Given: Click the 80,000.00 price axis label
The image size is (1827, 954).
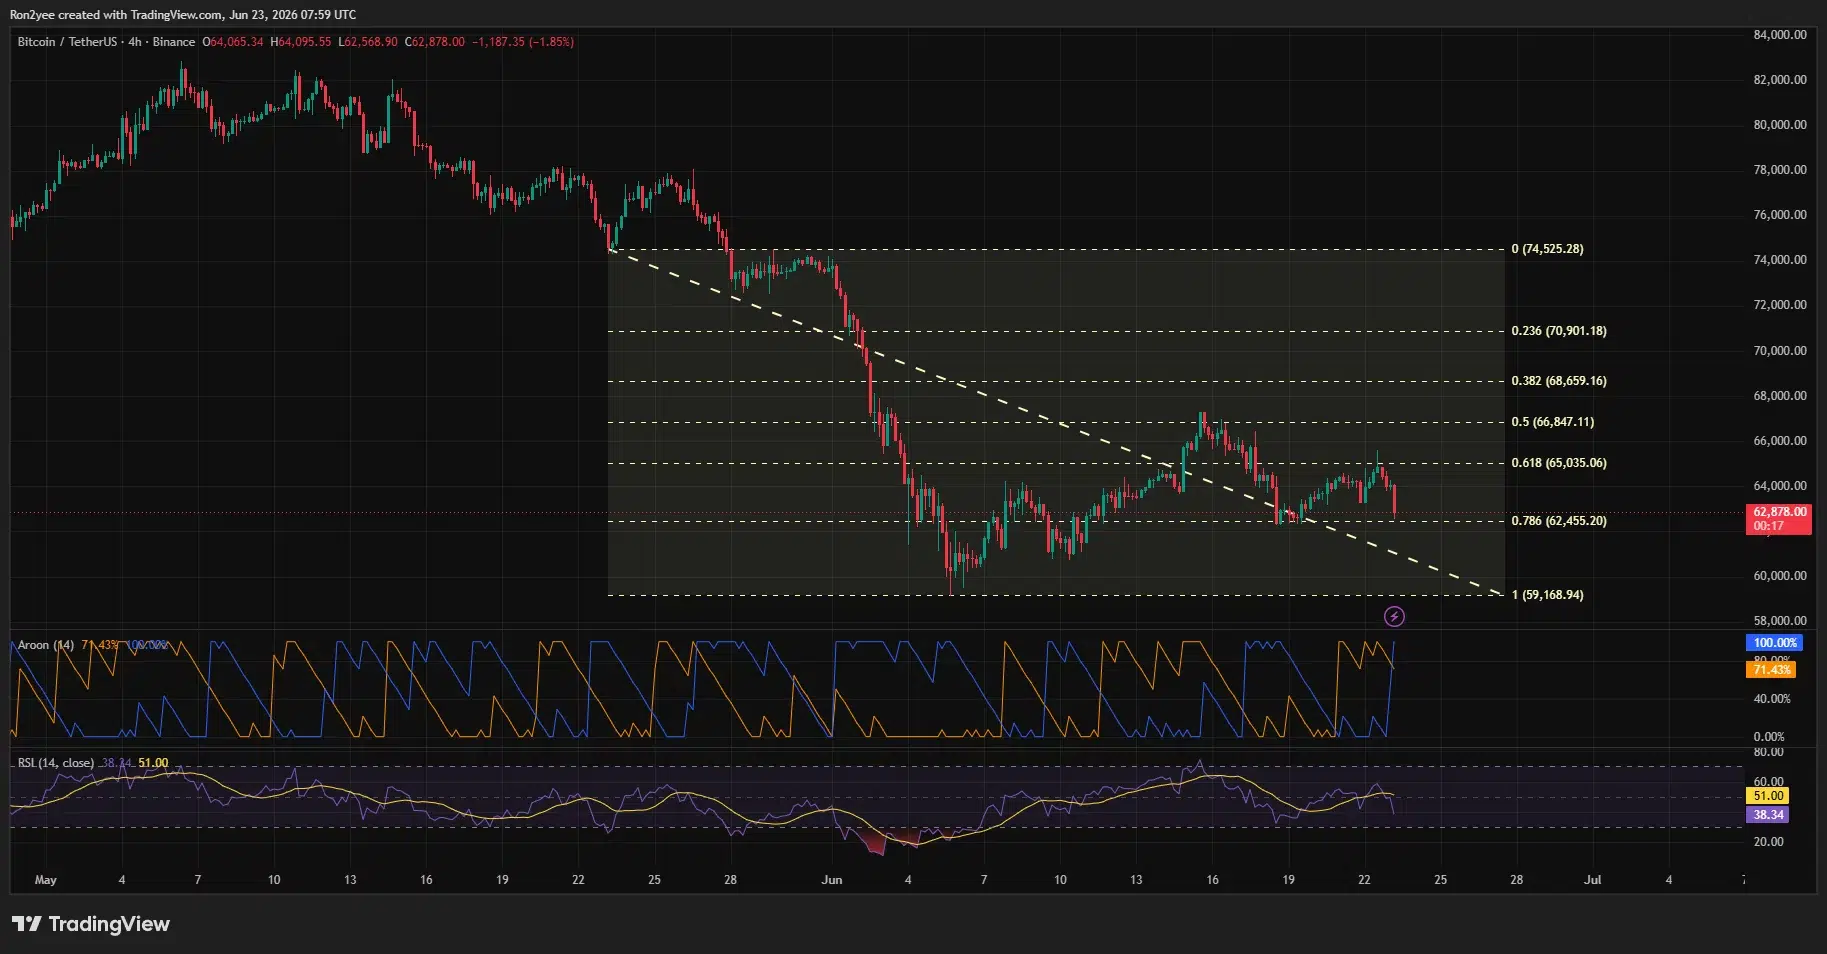Looking at the screenshot, I should click(1780, 125).
